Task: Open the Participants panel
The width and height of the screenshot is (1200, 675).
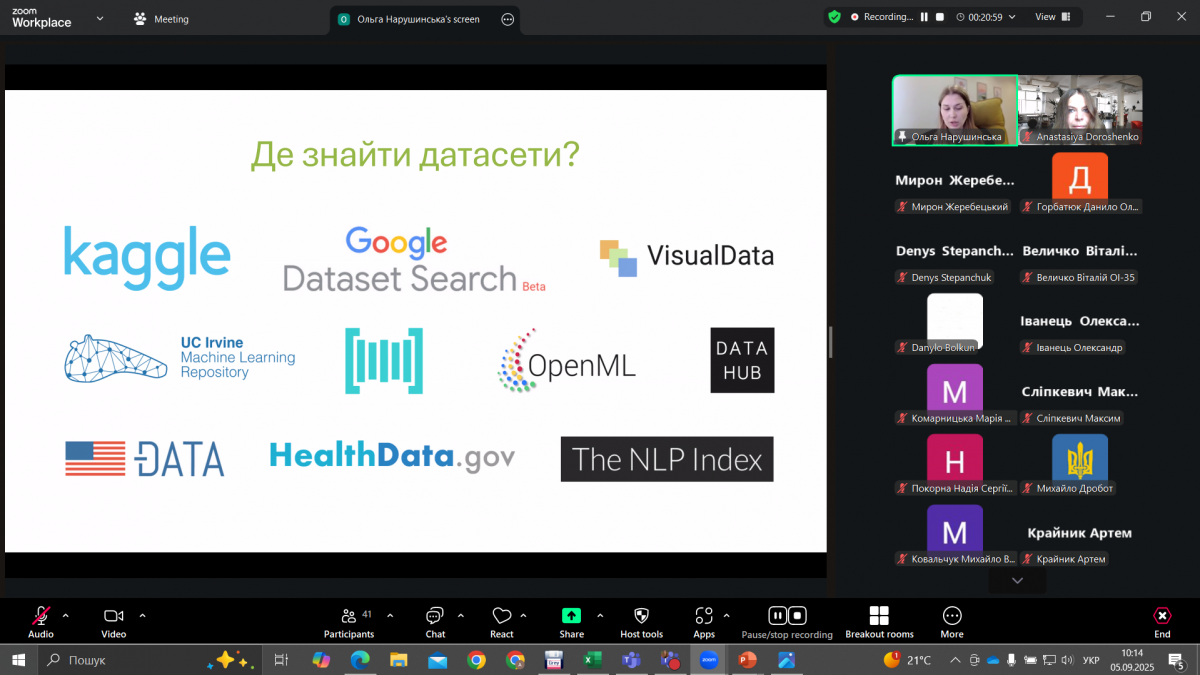Action: point(349,621)
